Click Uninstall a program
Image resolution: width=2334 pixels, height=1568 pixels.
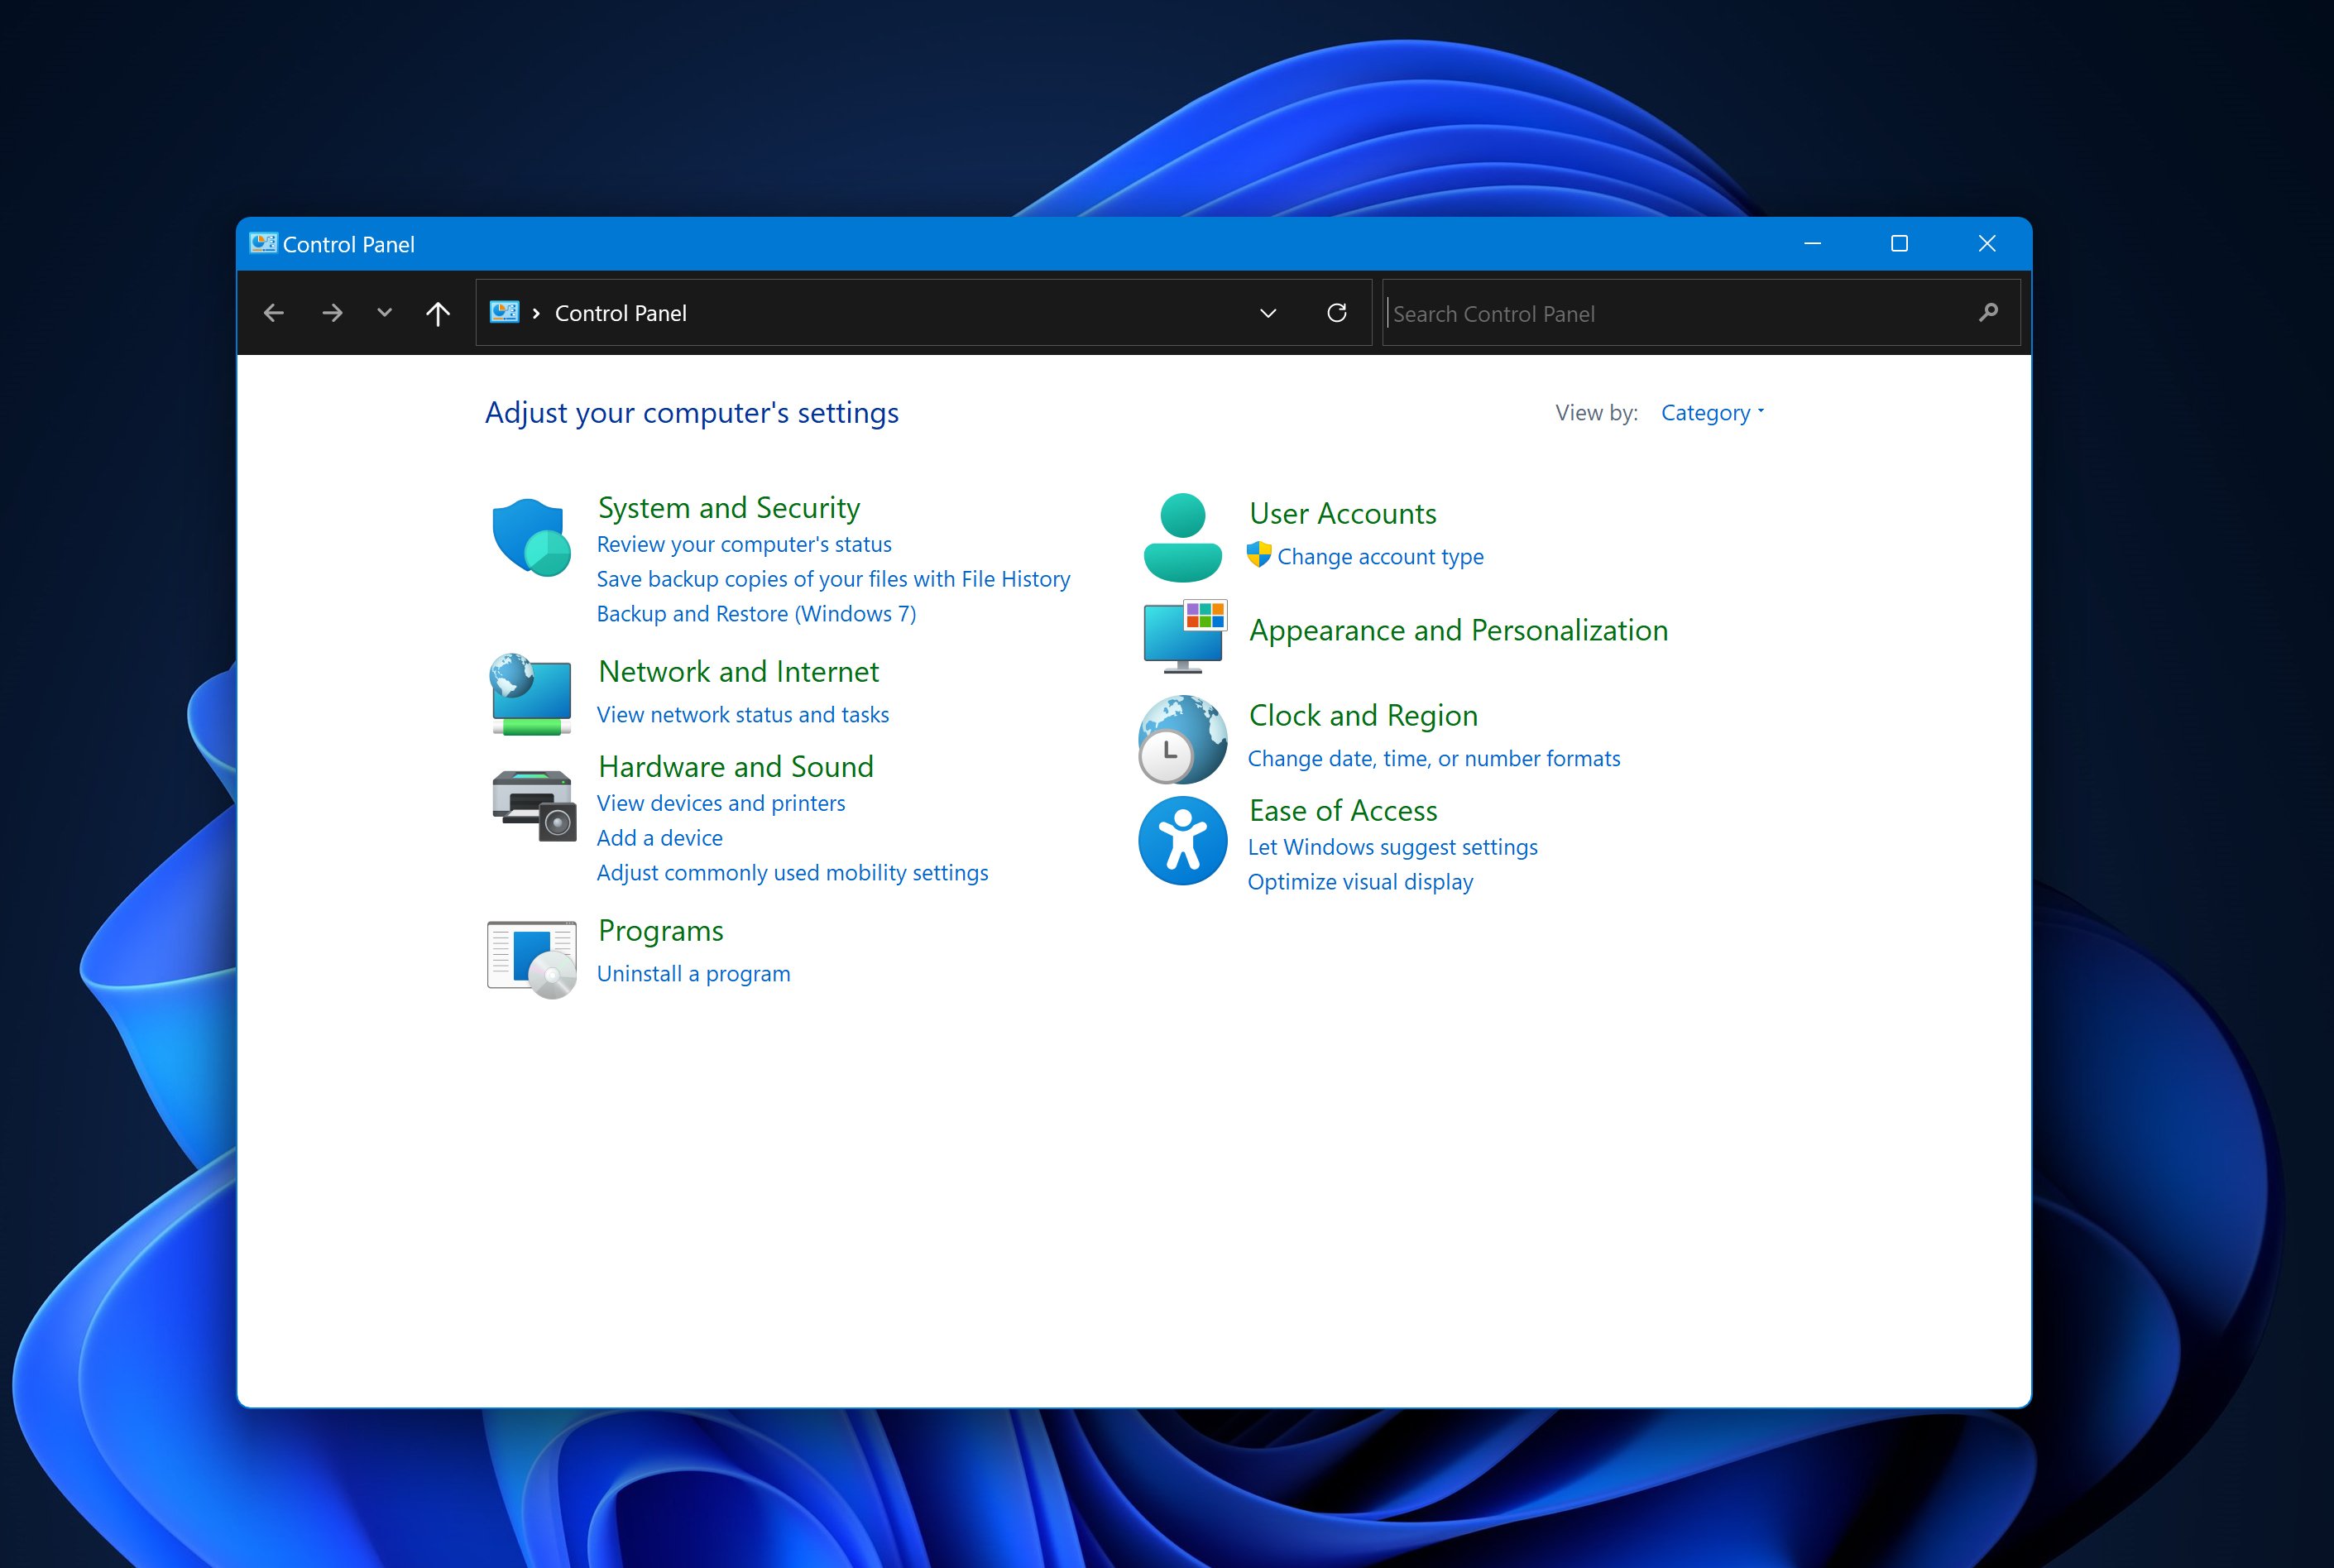pos(694,974)
